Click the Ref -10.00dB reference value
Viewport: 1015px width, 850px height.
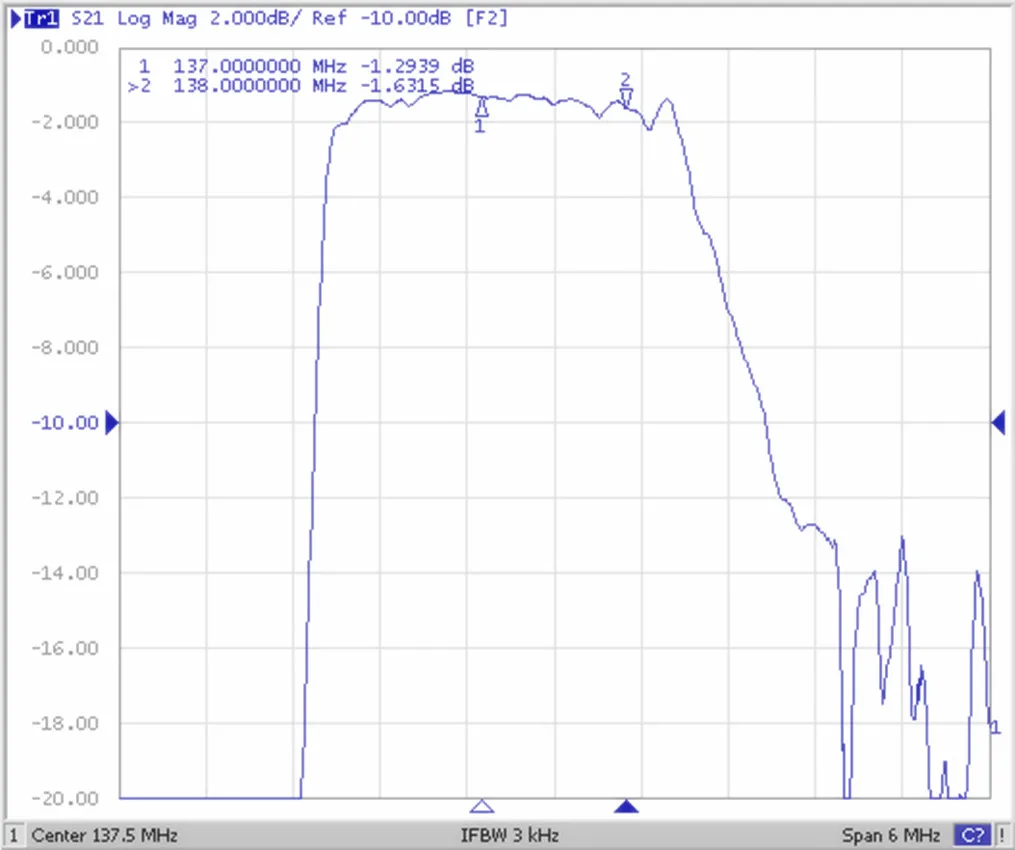coord(381,18)
